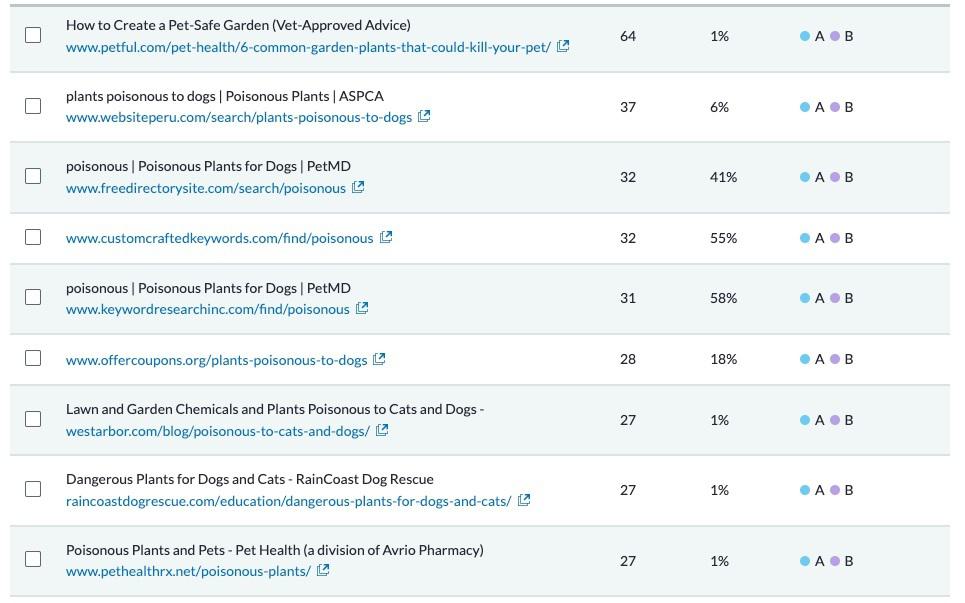Viewport: 965px width, 603px height.
Task: Click the blue A indicator on first row
Action: 812,35
